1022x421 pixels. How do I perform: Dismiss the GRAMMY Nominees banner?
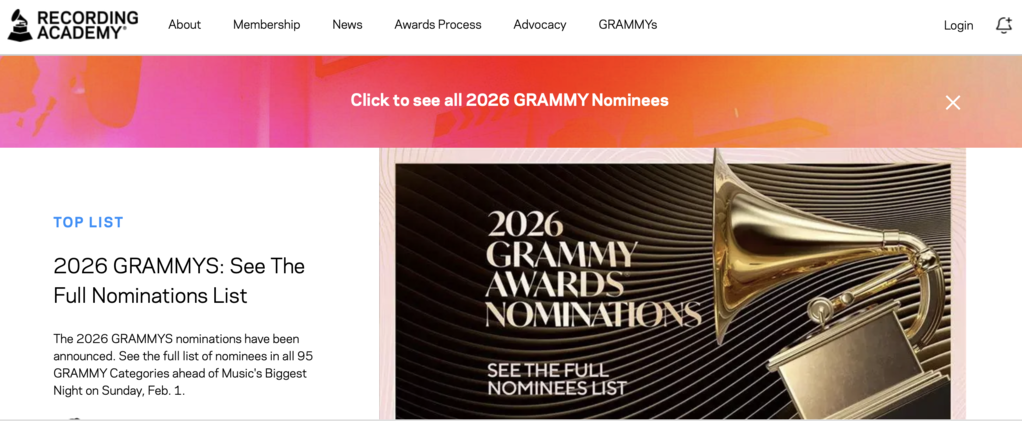953,102
